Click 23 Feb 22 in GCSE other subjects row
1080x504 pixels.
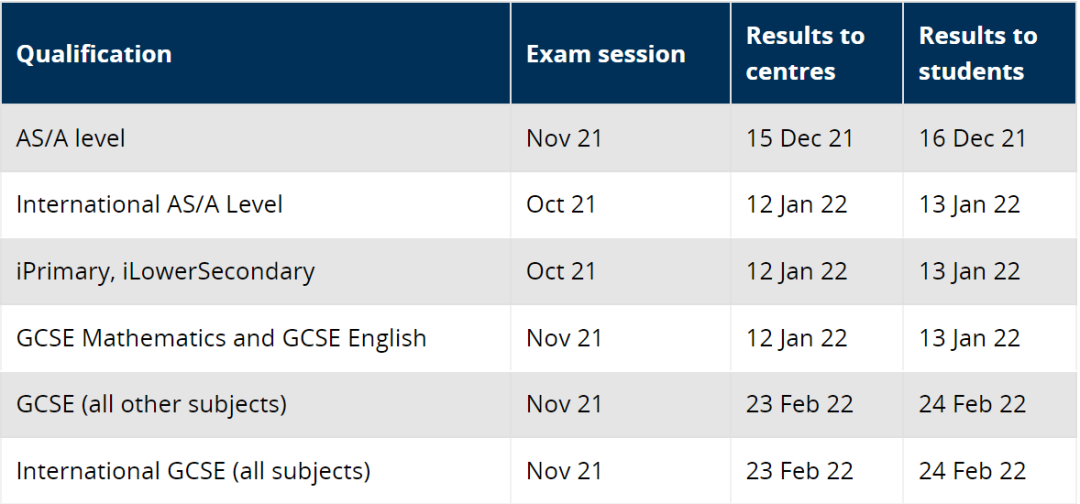[800, 404]
